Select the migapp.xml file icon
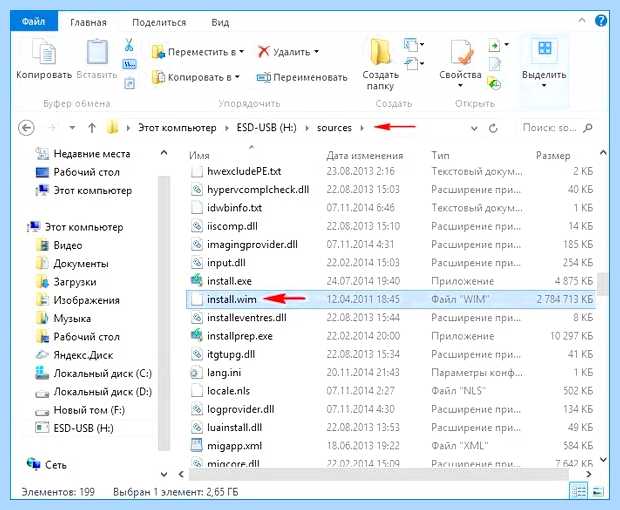Screen dimensions: 620x510 [x=197, y=446]
